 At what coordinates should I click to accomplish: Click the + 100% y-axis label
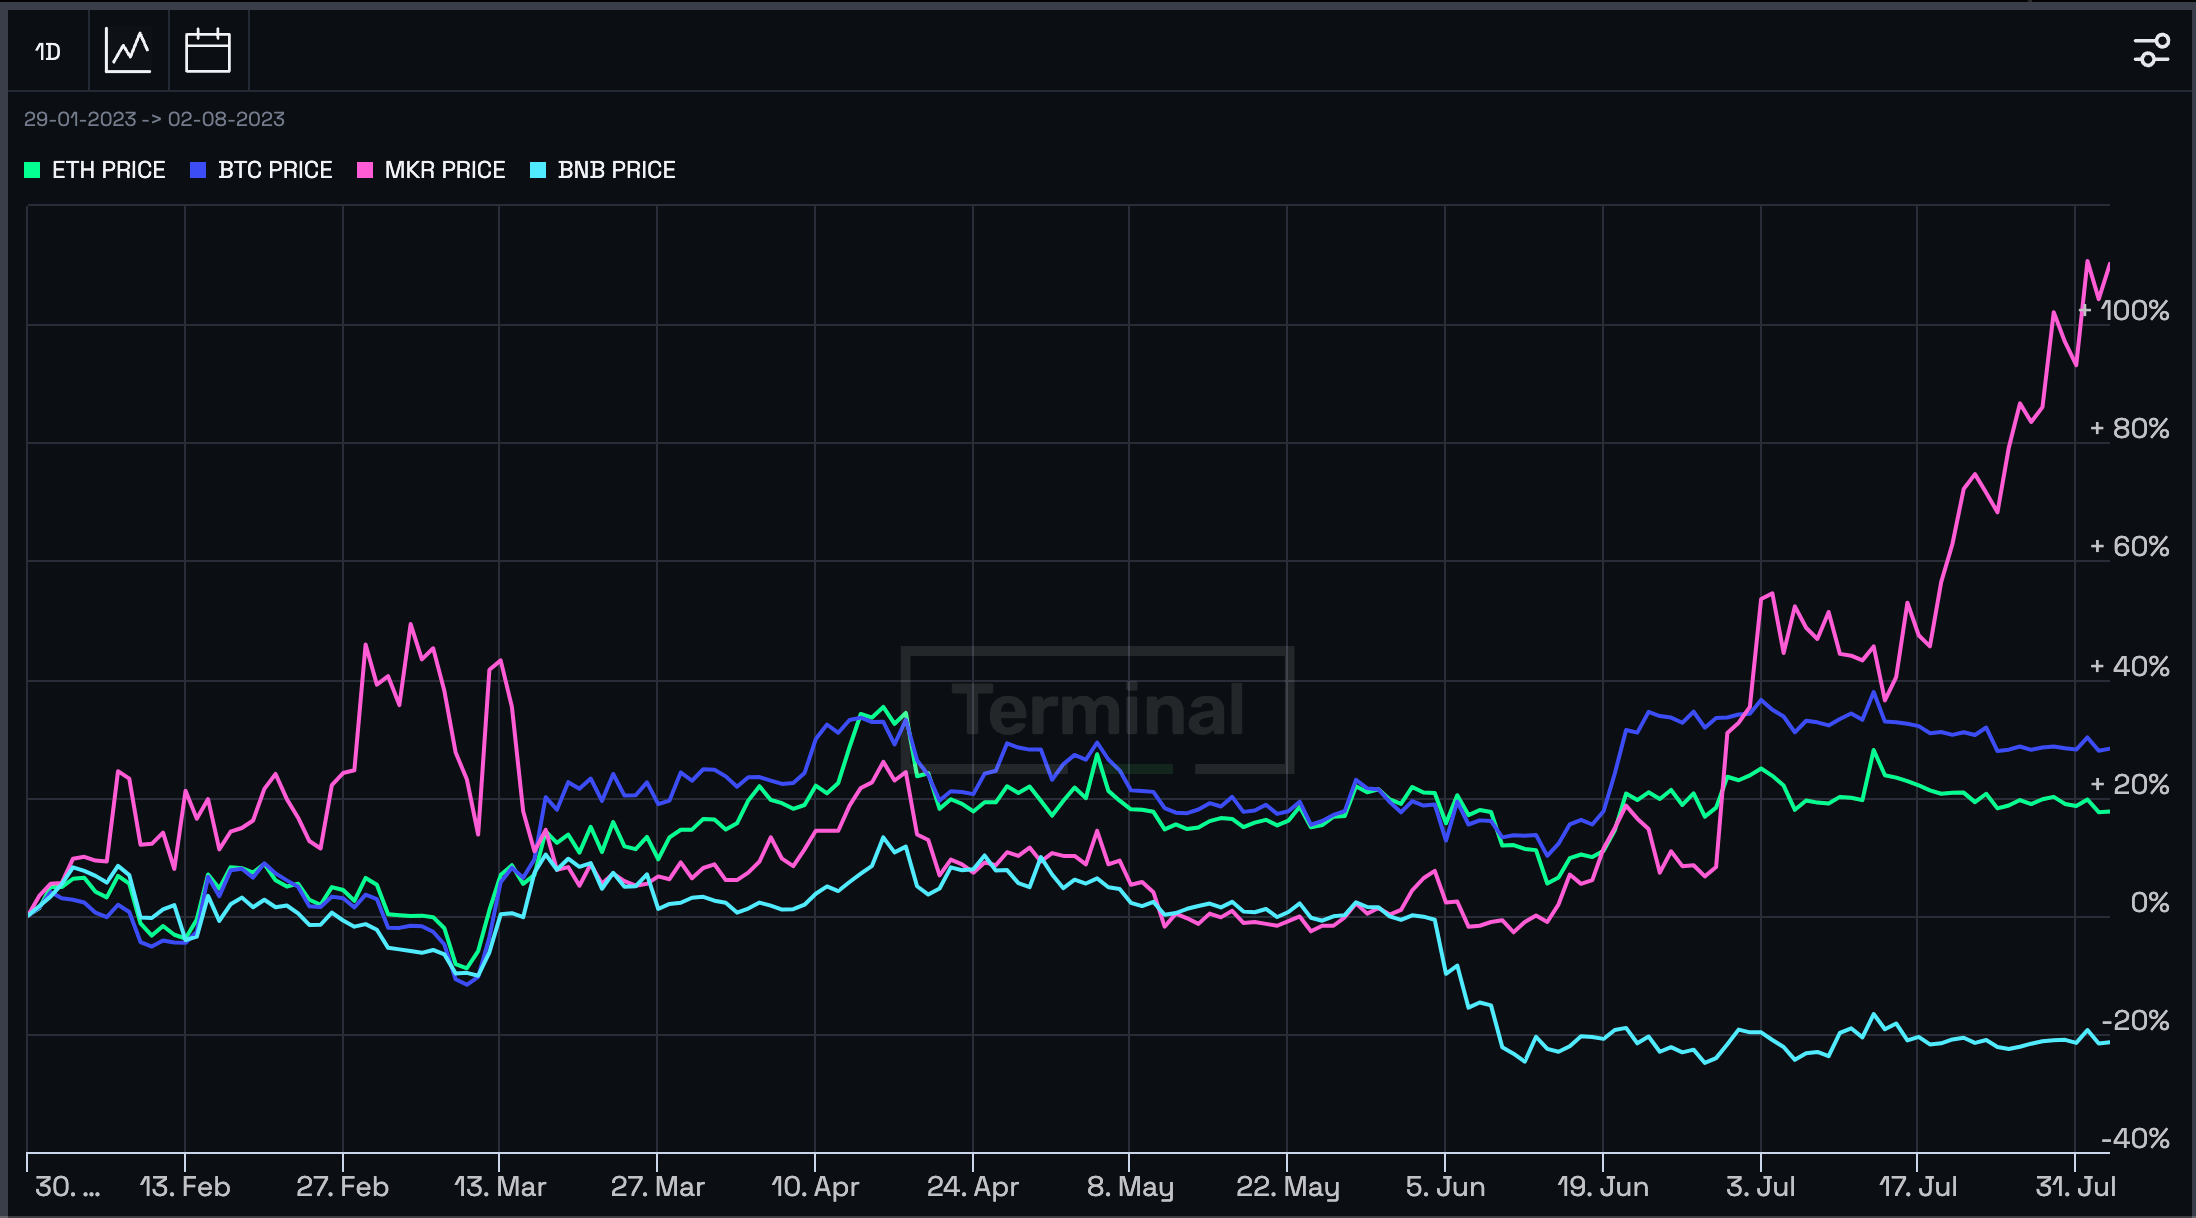point(2124,311)
